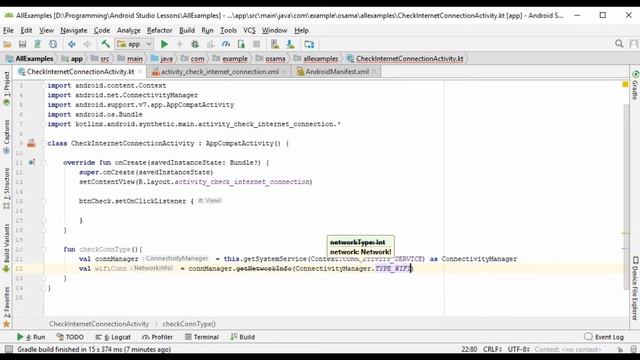Toggle the Project tool window strip button
The height and width of the screenshot is (360, 640).
6,89
